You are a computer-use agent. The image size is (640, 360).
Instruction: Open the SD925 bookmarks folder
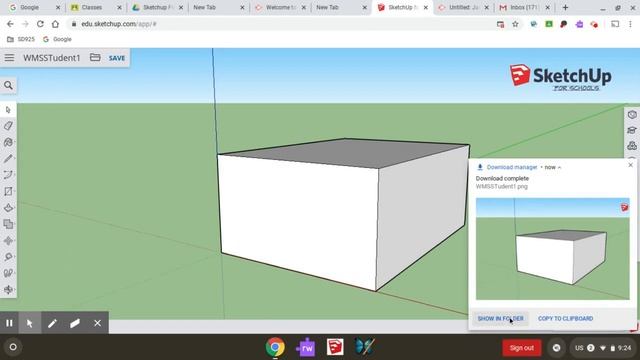click(21, 39)
